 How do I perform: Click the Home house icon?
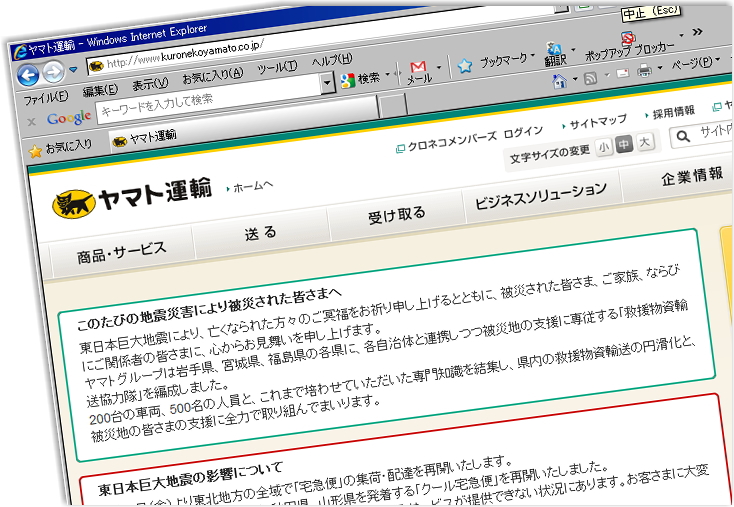coord(559,78)
